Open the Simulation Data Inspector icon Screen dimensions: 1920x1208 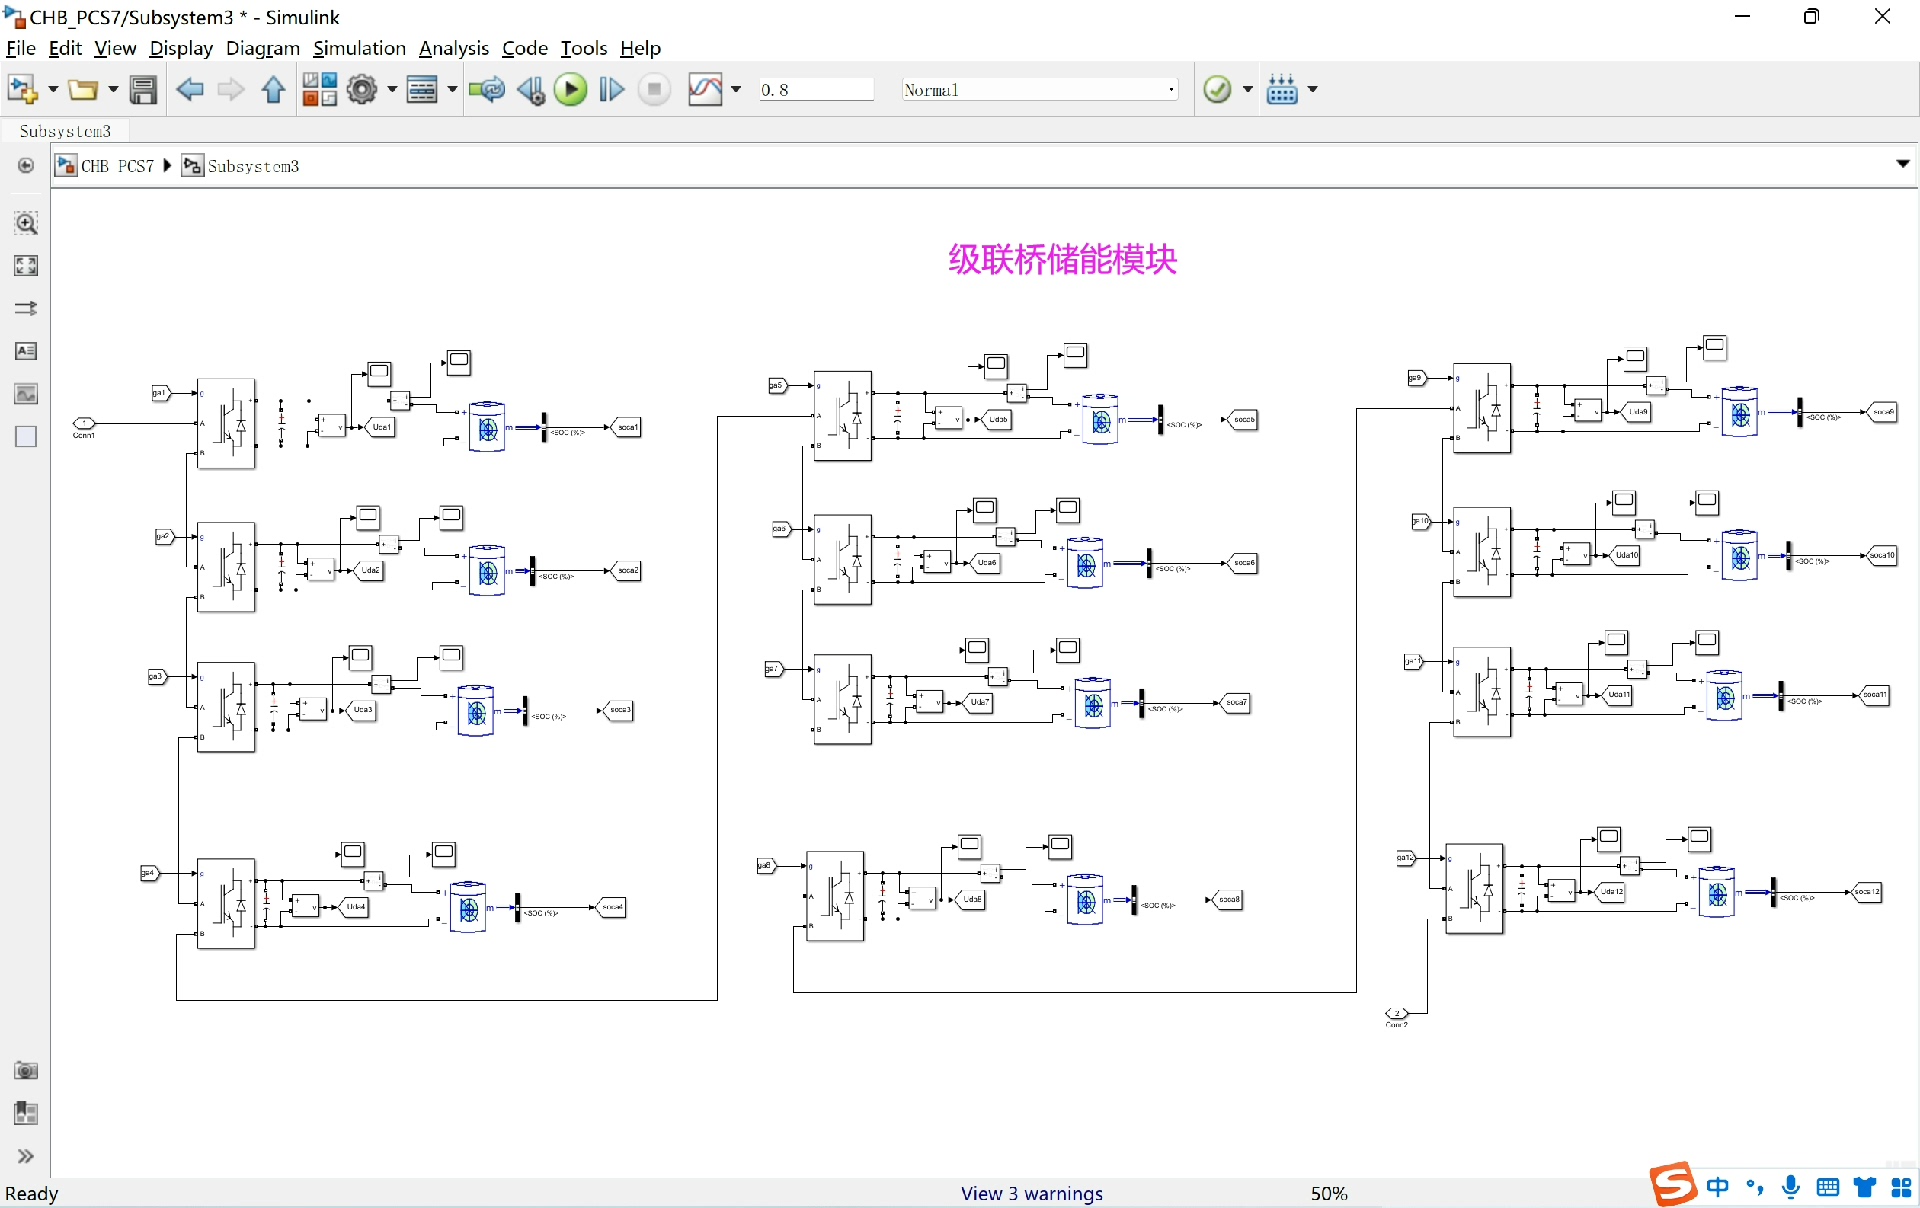[x=705, y=90]
